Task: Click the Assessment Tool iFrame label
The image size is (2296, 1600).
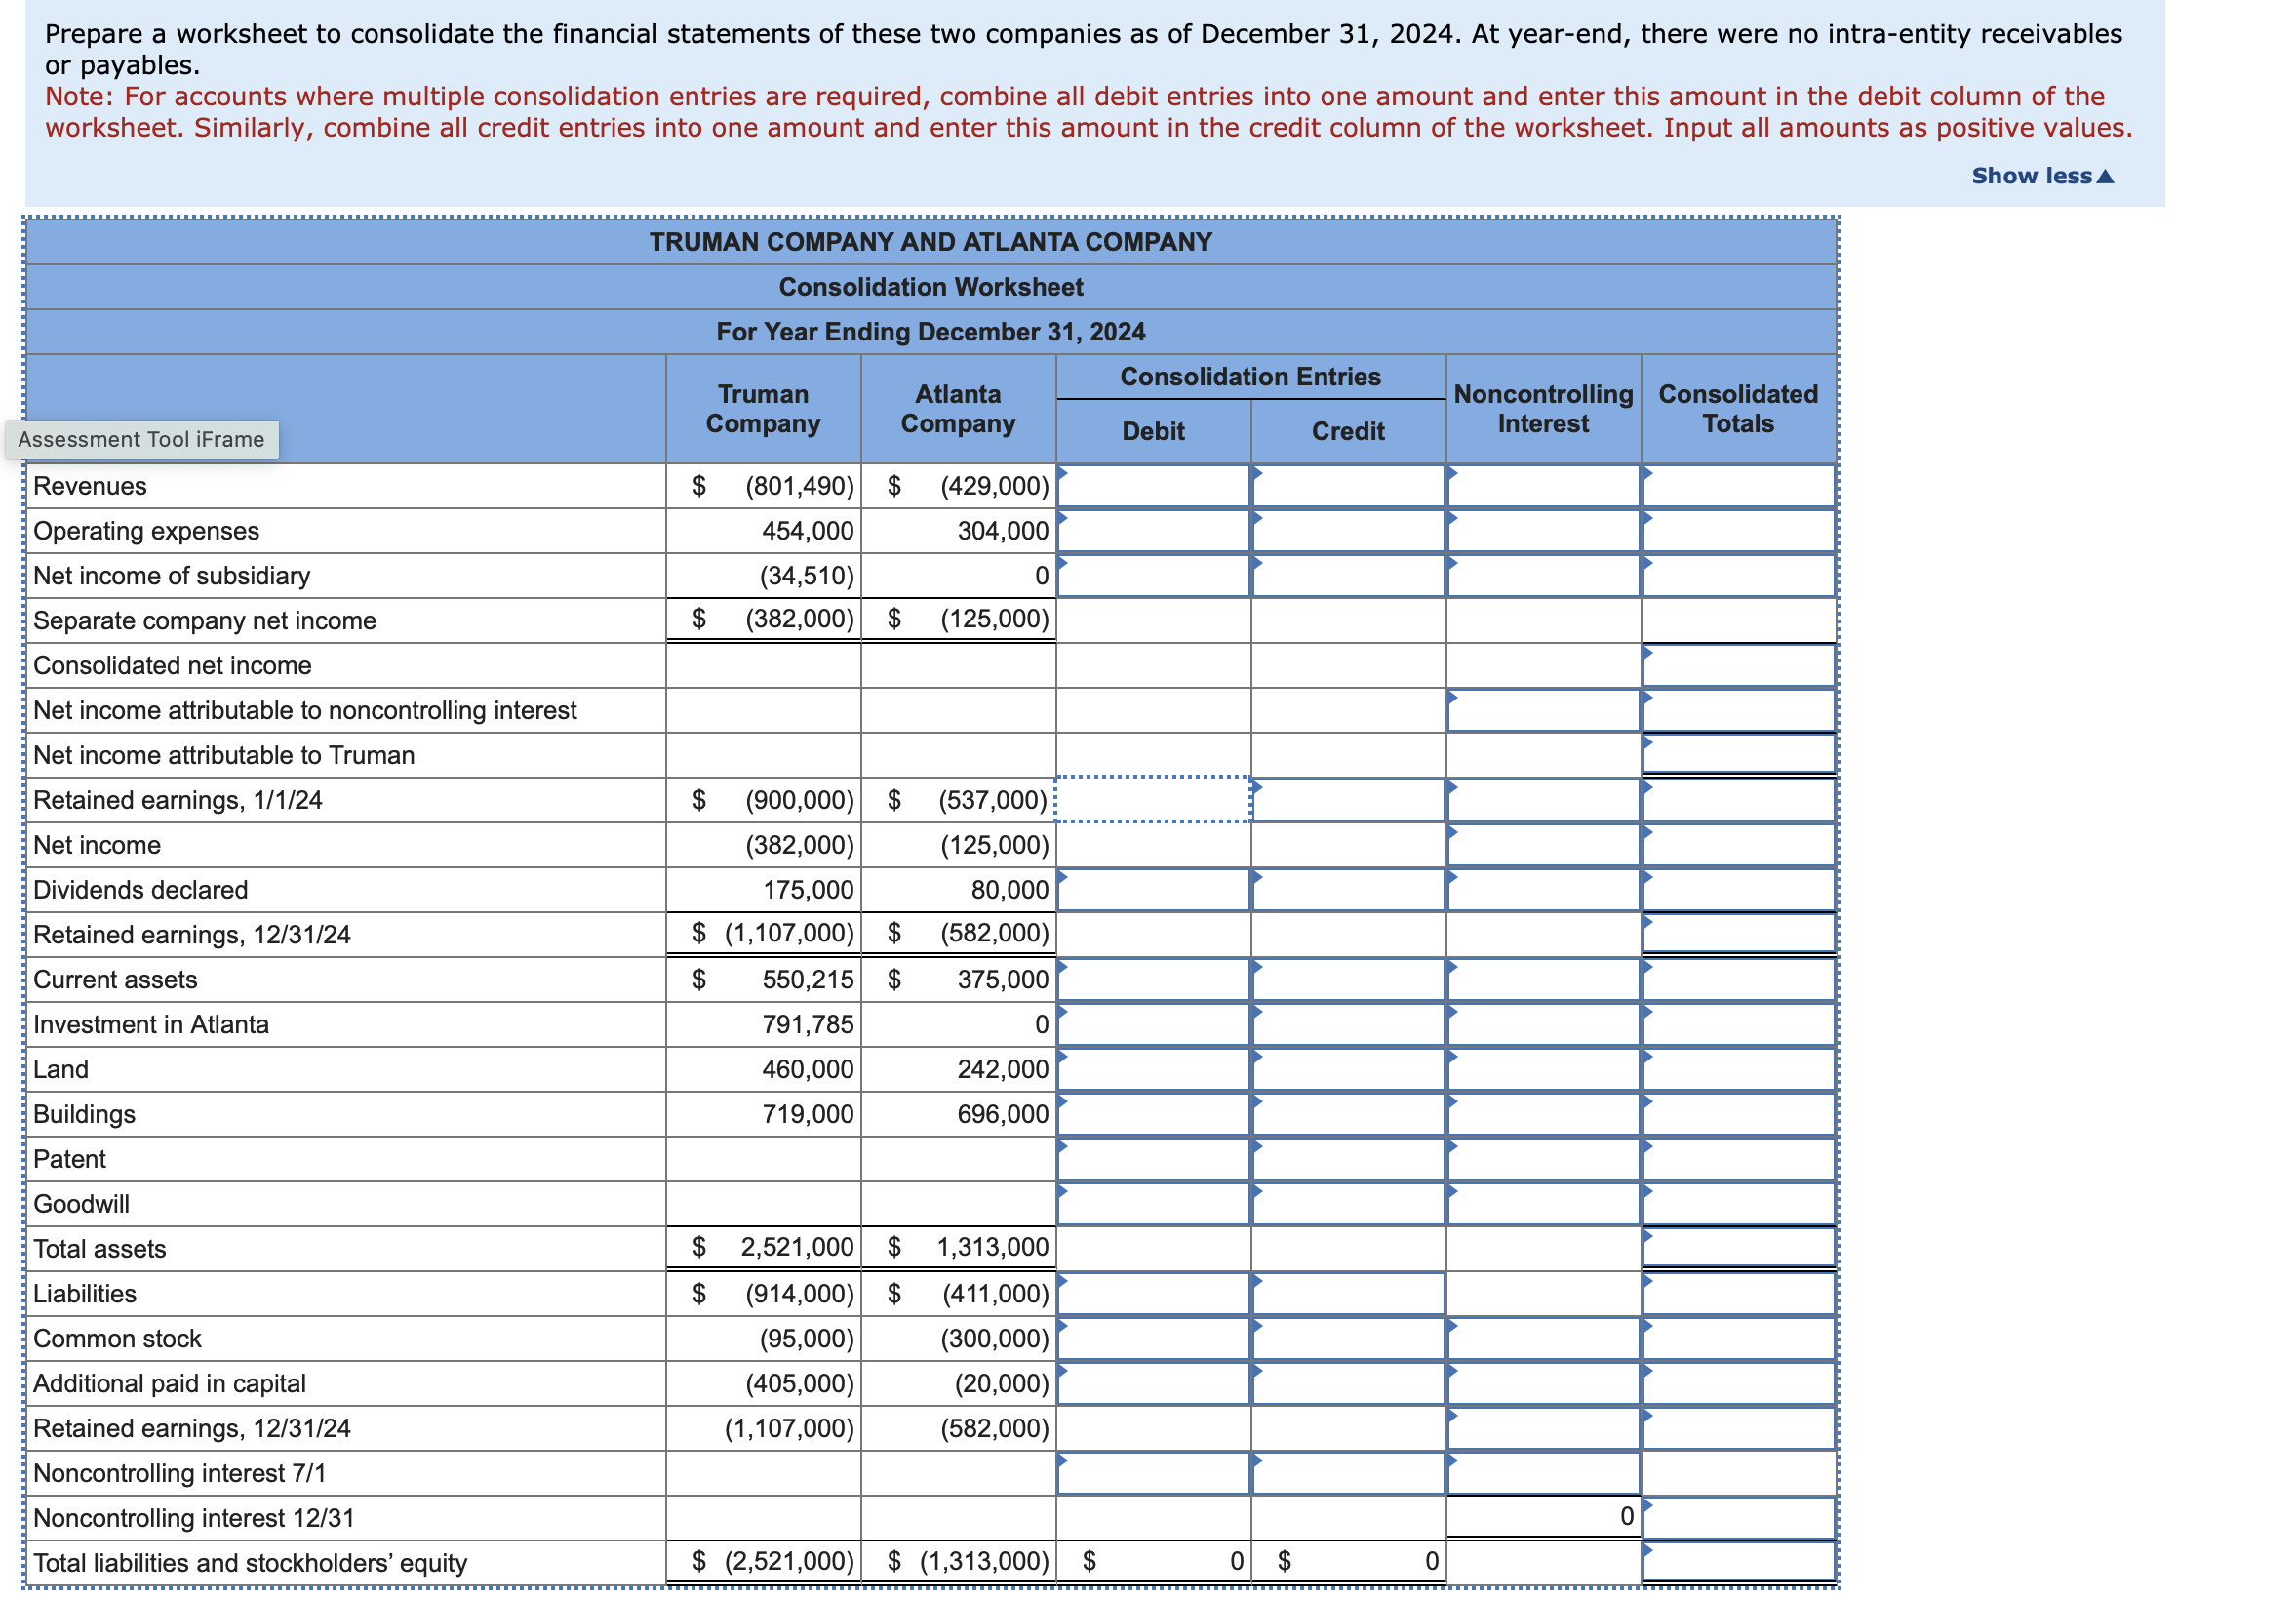Action: pos(141,440)
